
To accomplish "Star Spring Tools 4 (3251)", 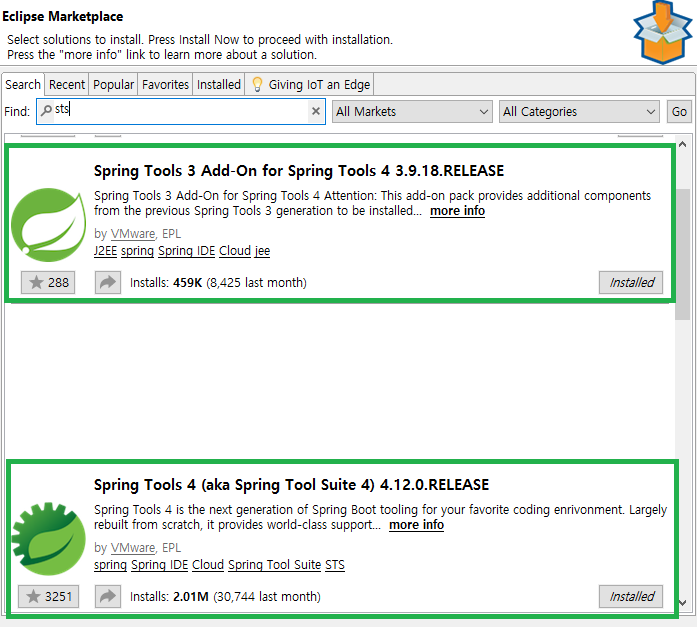I will tap(48, 596).
